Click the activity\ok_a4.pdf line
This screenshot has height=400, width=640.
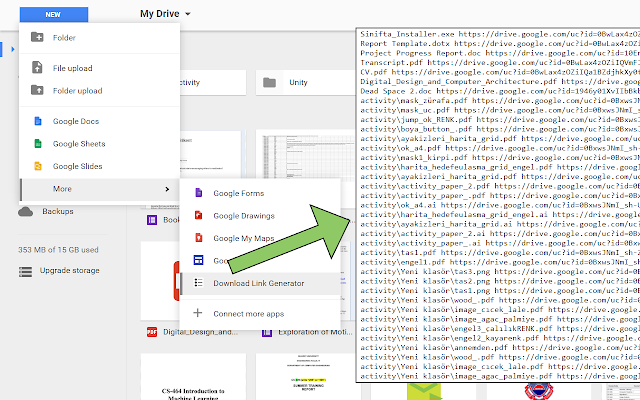click(500, 148)
